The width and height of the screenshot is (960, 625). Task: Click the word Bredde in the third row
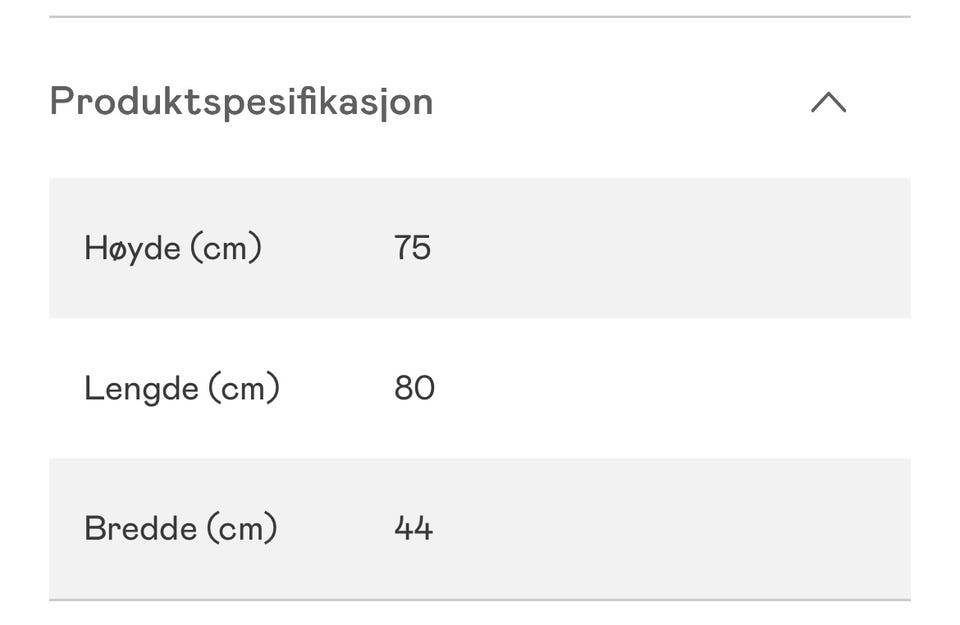(140, 528)
